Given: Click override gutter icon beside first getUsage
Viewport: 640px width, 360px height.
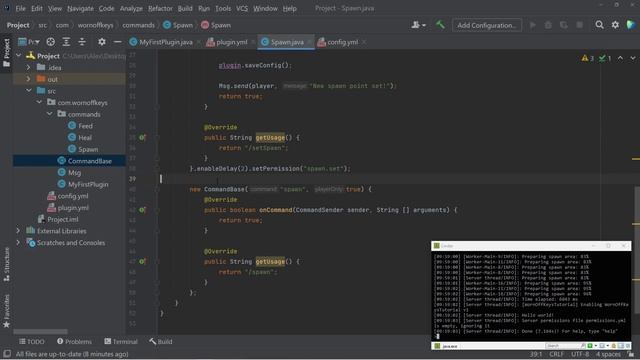Looking at the screenshot, I should 142,138.
